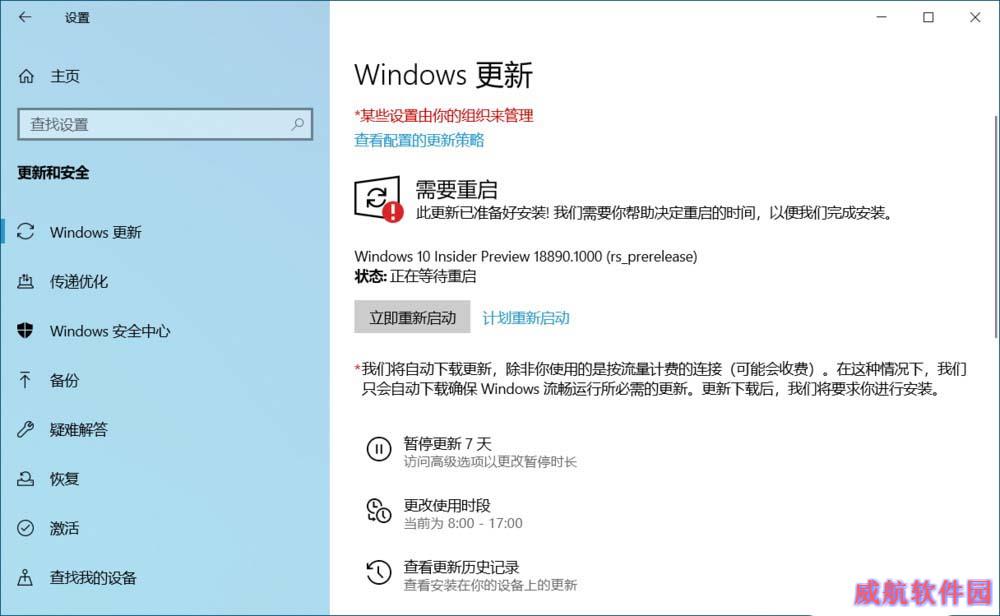This screenshot has width=1000, height=616.
Task: Open 传递优化 delivery optimization icon
Action: coord(26,281)
